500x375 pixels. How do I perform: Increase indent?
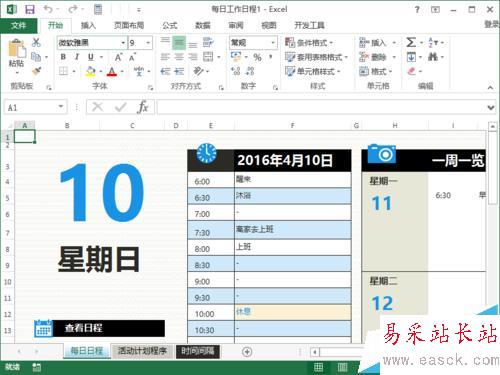[x=179, y=71]
